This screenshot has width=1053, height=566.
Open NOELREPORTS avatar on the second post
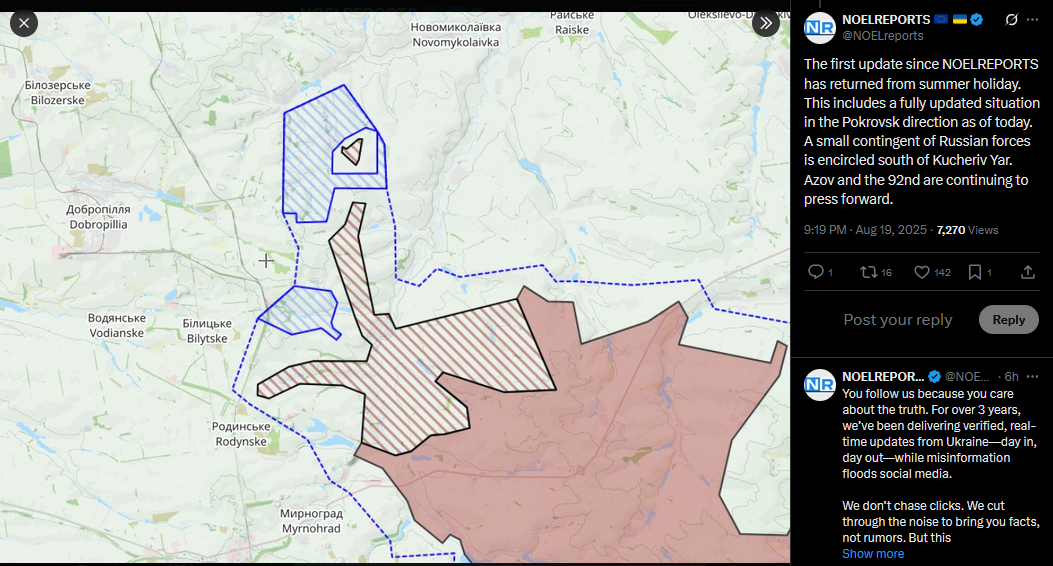pyautogui.click(x=820, y=385)
